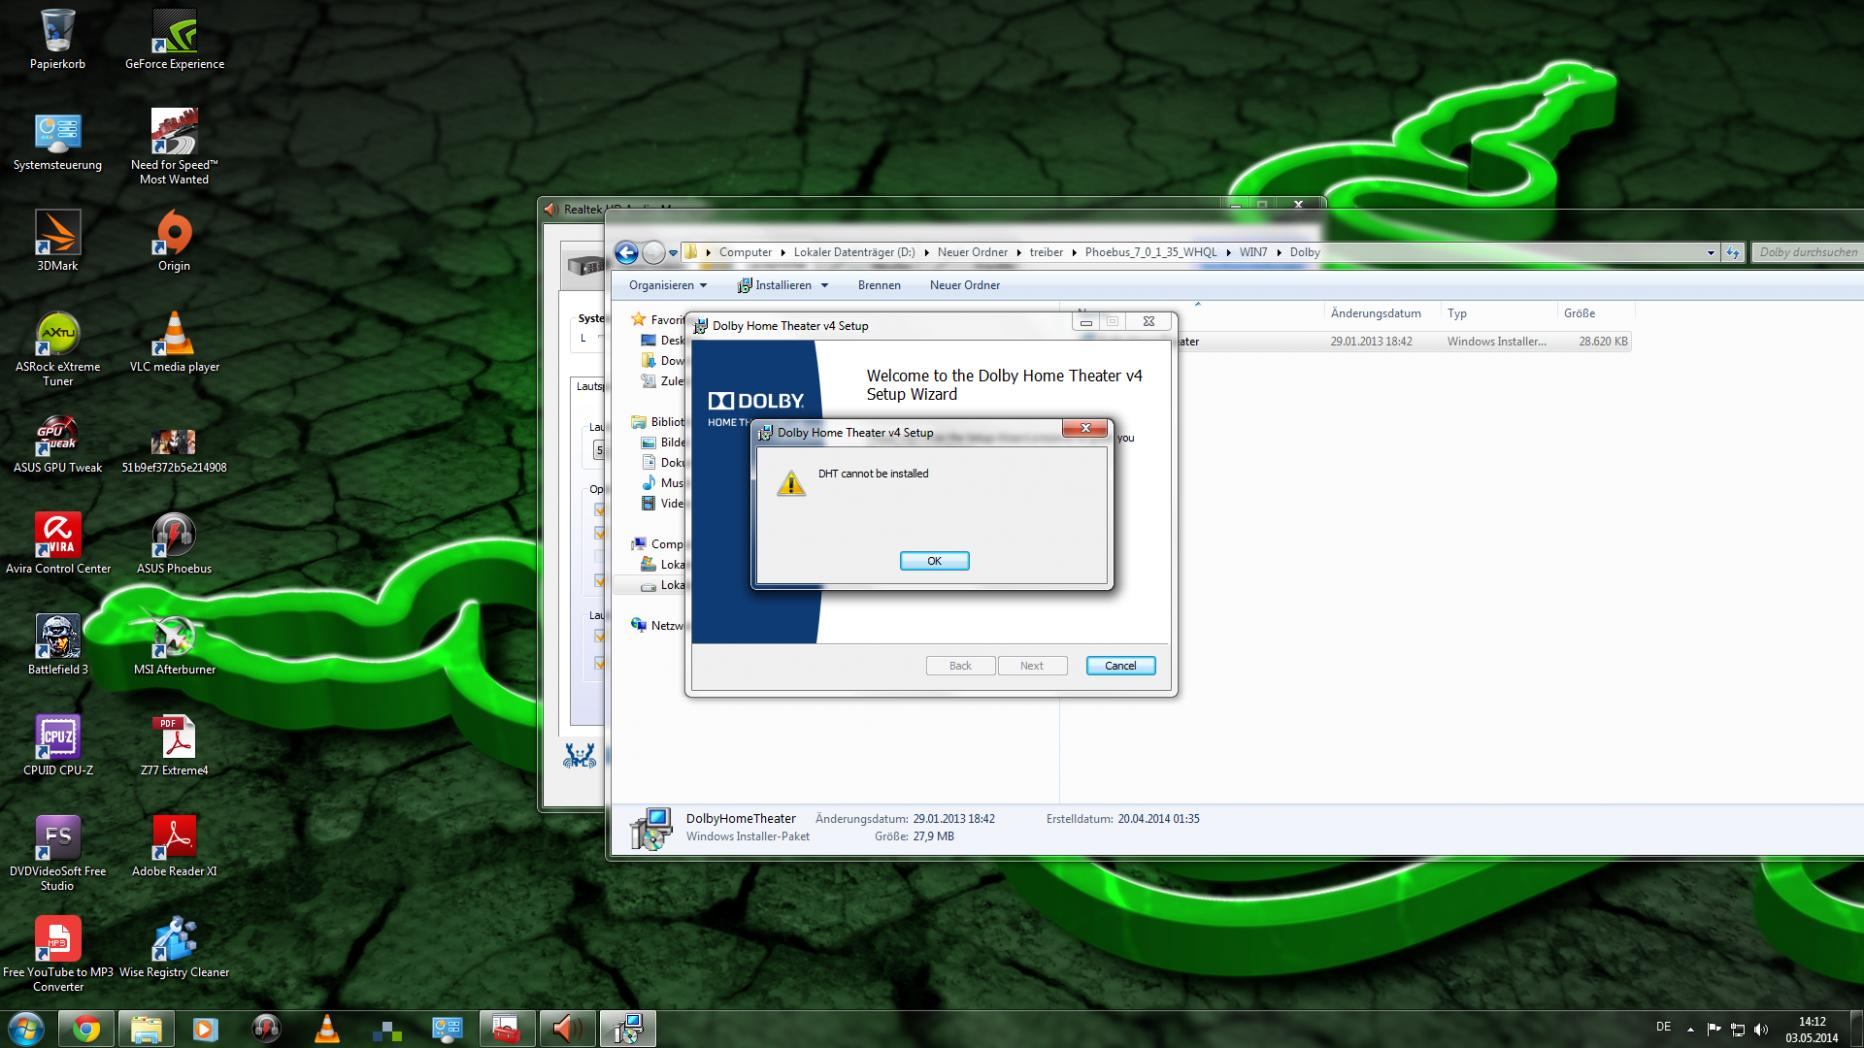Image resolution: width=1864 pixels, height=1048 pixels.
Task: Open Google Chrome from the taskbar
Action: 86,1029
